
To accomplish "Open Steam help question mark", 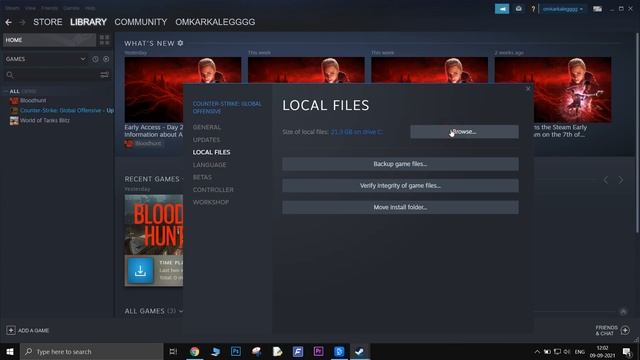I will point(533,9).
